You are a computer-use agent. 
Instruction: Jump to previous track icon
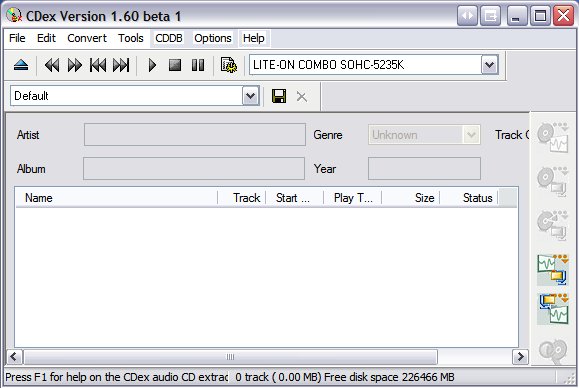pyautogui.click(x=98, y=65)
